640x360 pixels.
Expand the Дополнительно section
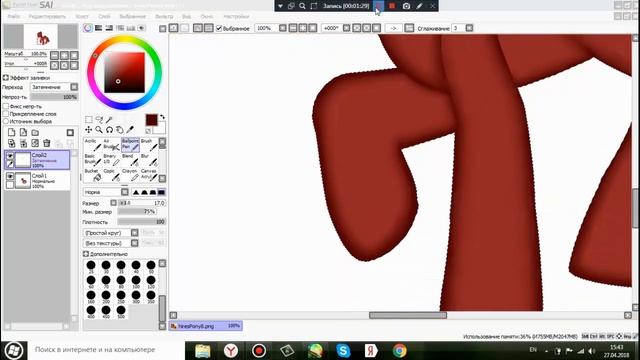86,254
